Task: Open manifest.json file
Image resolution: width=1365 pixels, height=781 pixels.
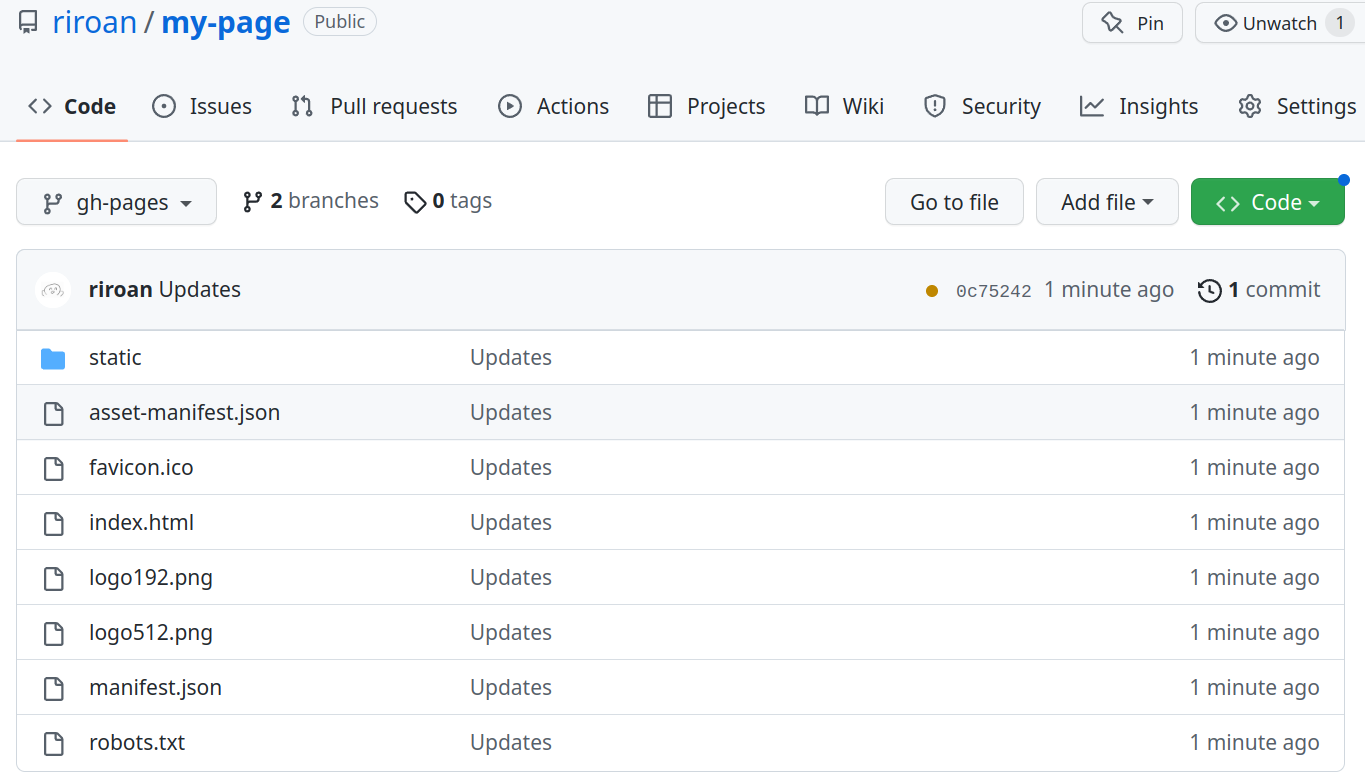Action: pos(155,687)
